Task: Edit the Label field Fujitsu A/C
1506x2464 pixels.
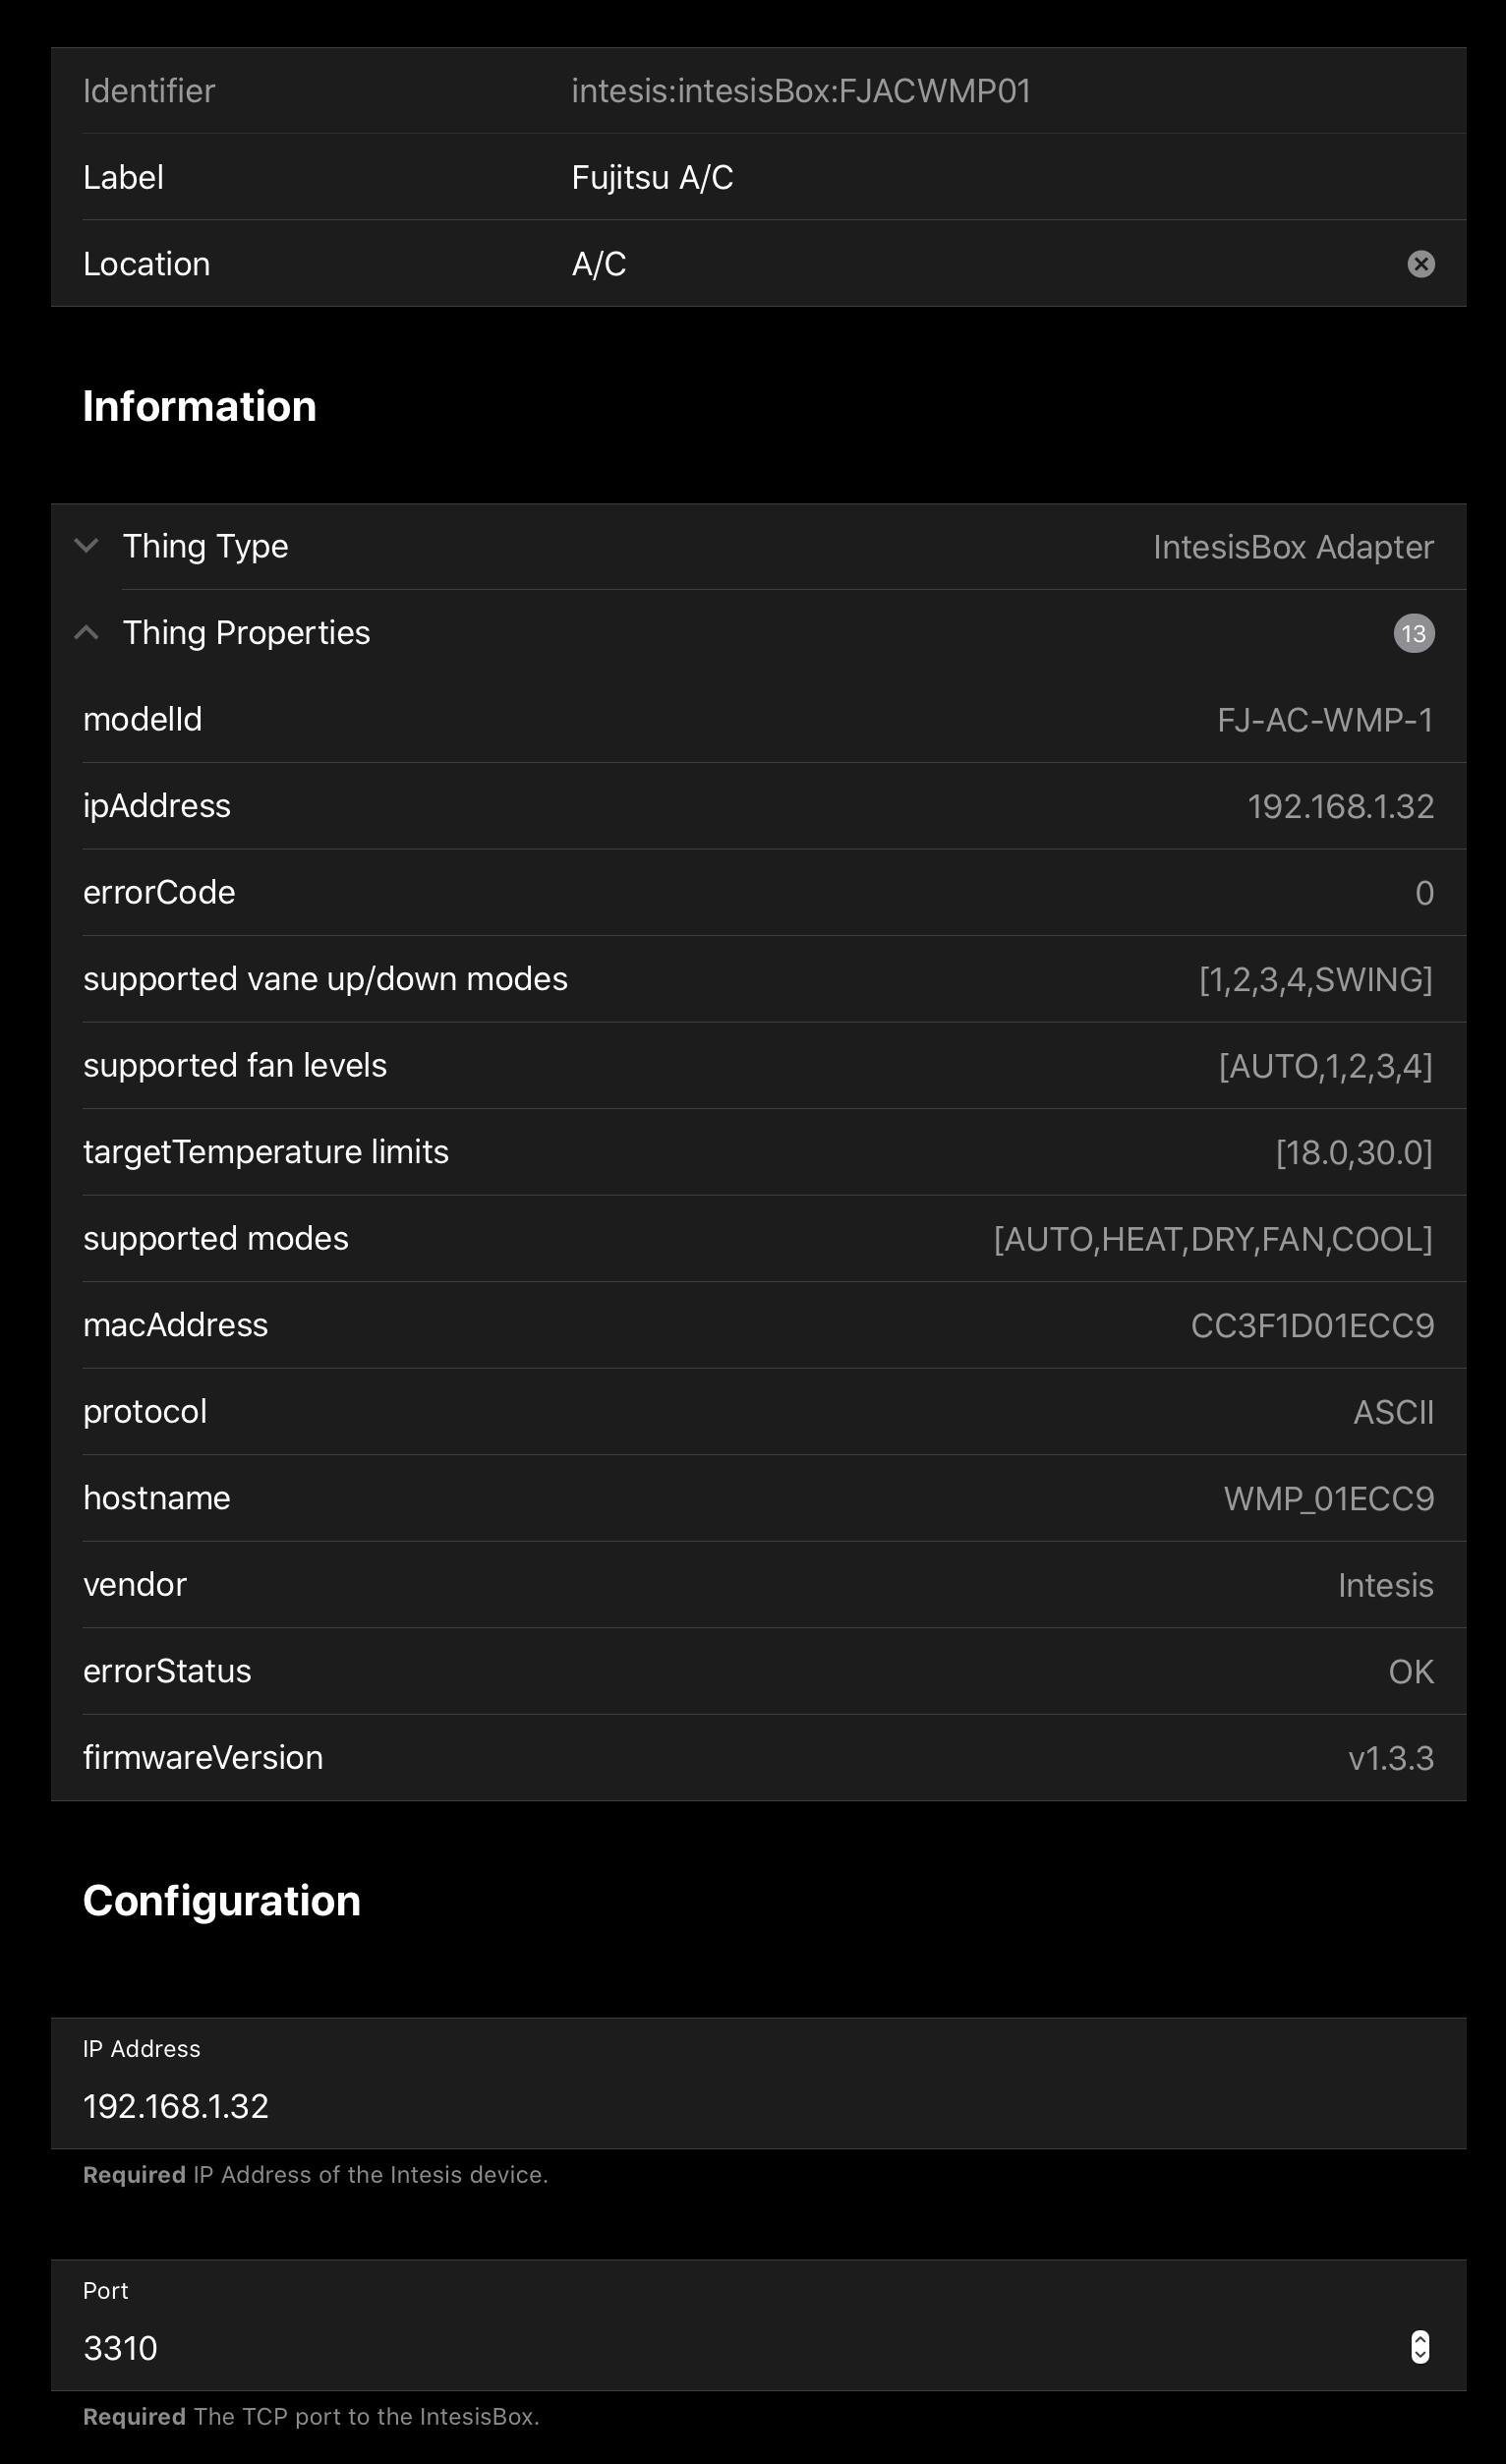Action: tap(758, 177)
